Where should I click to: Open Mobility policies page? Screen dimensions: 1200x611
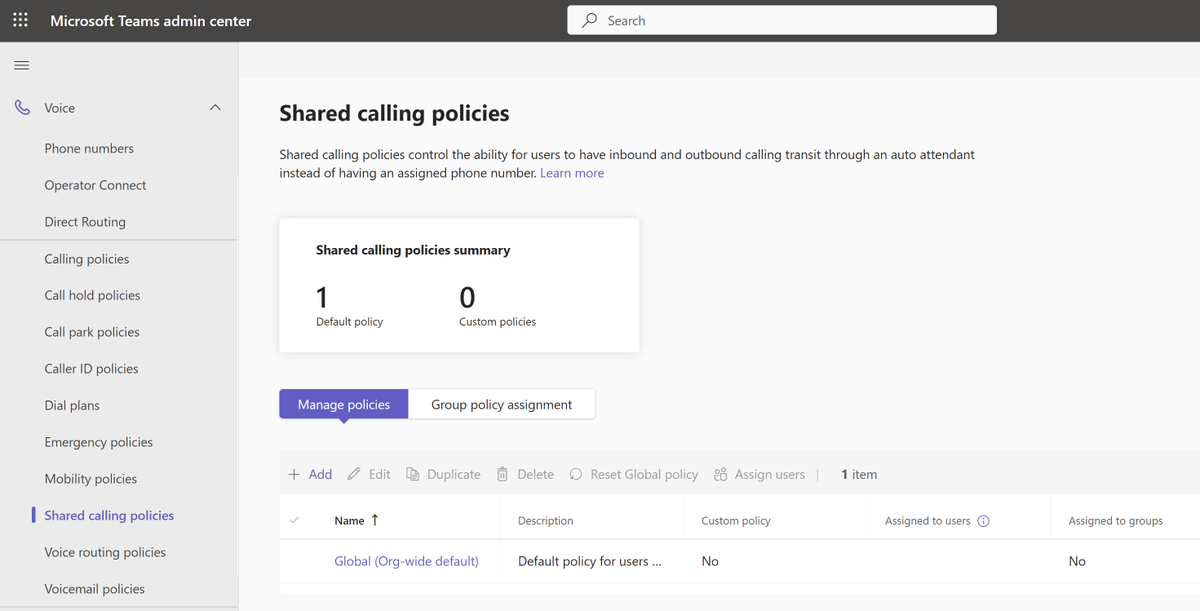(91, 479)
